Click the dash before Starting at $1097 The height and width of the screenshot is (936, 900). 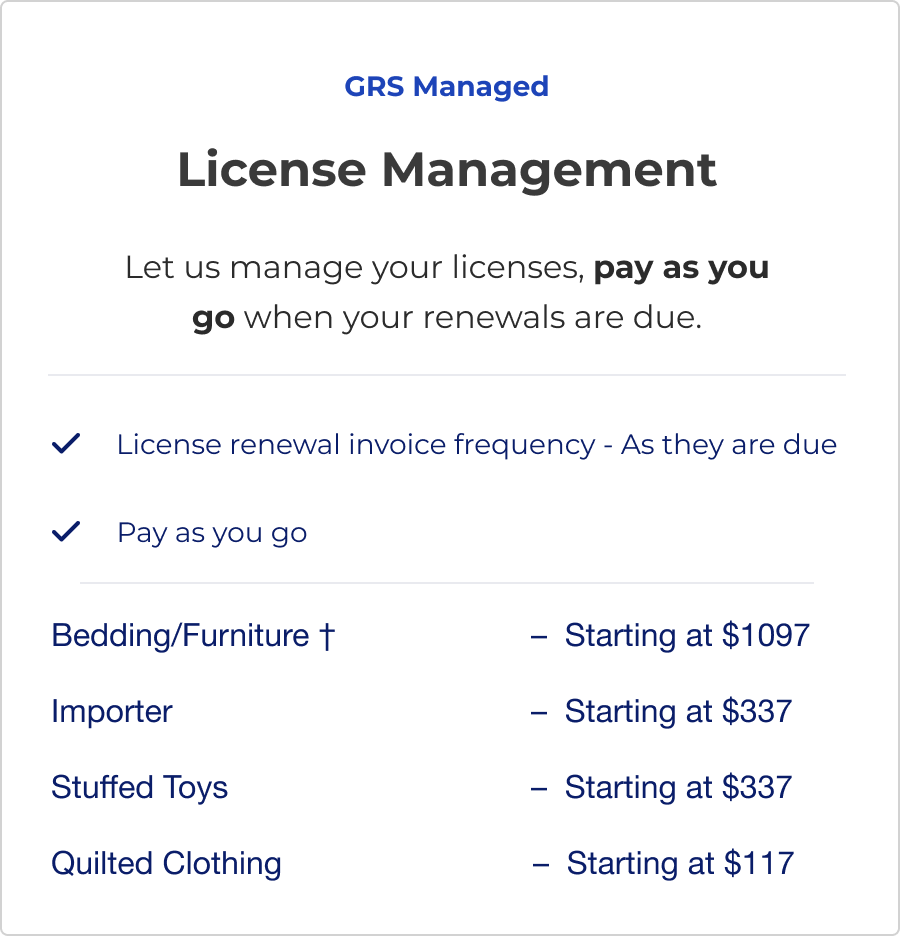click(x=539, y=636)
